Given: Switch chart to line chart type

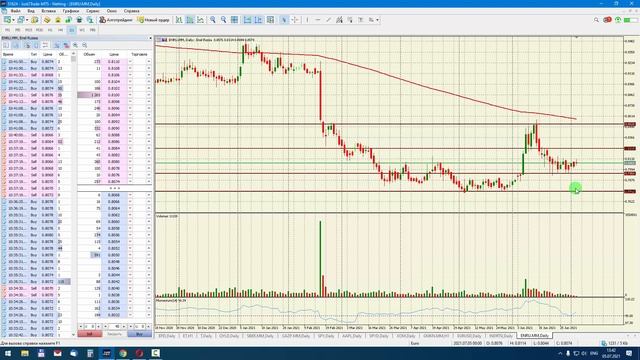Looking at the screenshot, I should click(x=200, y=20).
